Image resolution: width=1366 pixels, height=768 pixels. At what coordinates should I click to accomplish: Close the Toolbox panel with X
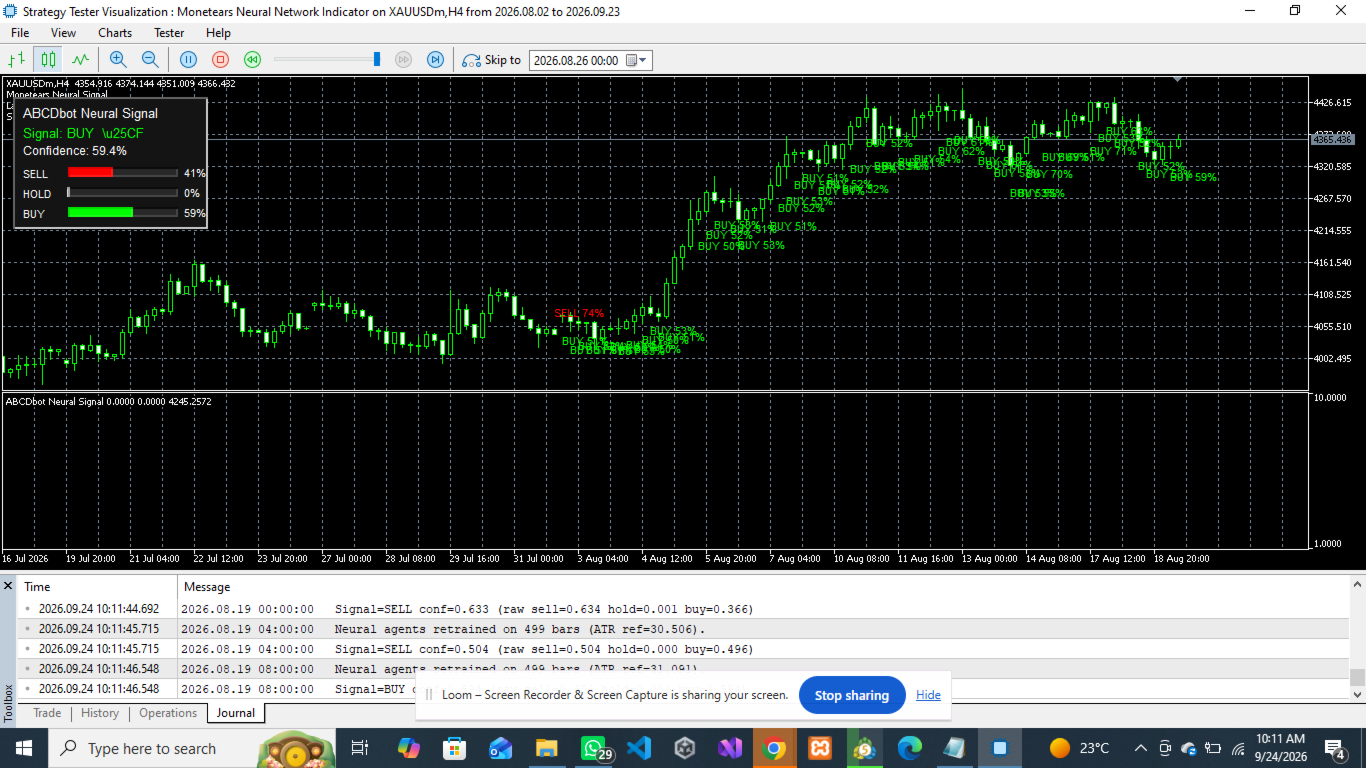(8, 586)
